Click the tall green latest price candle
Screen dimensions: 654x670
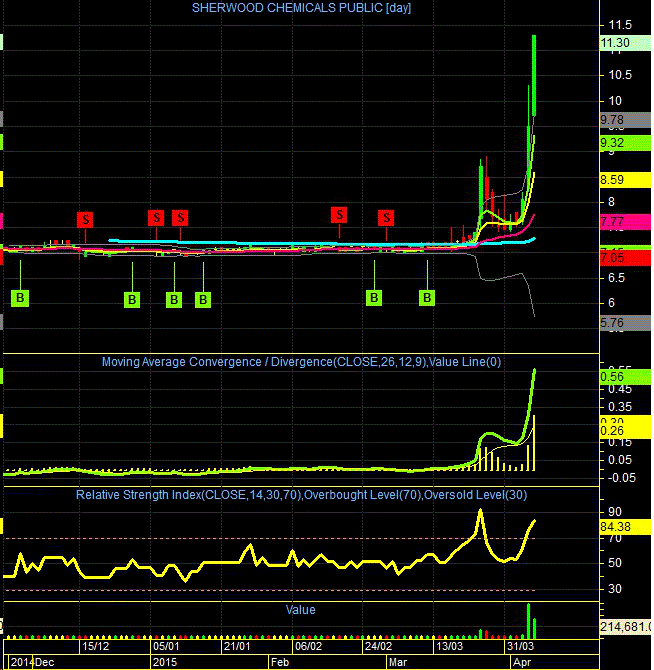click(x=534, y=75)
